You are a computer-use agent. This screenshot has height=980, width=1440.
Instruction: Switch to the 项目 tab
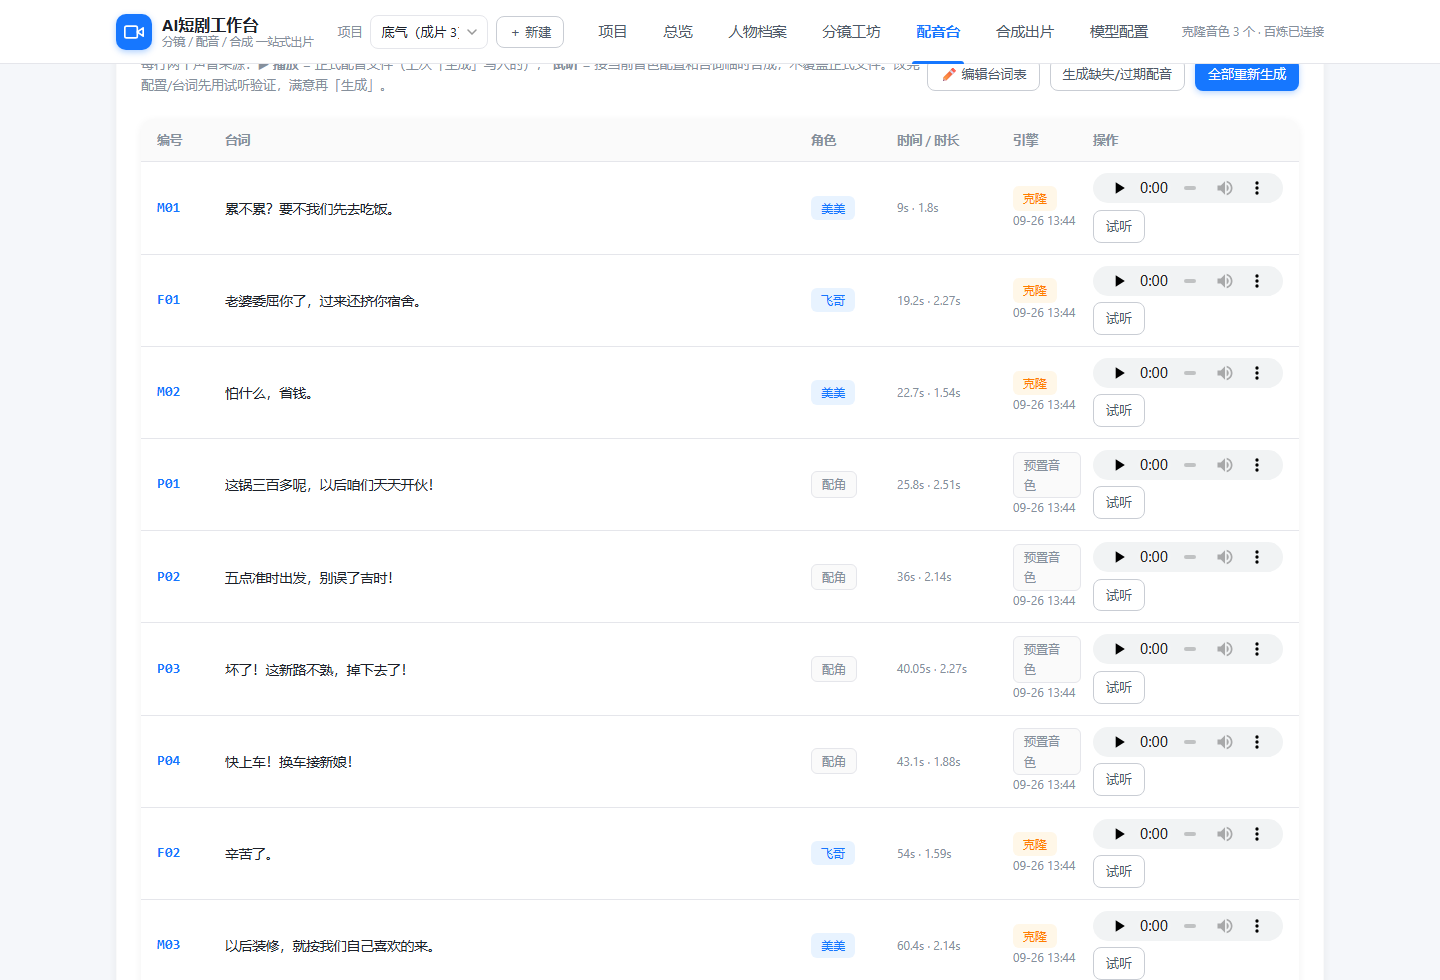[612, 32]
